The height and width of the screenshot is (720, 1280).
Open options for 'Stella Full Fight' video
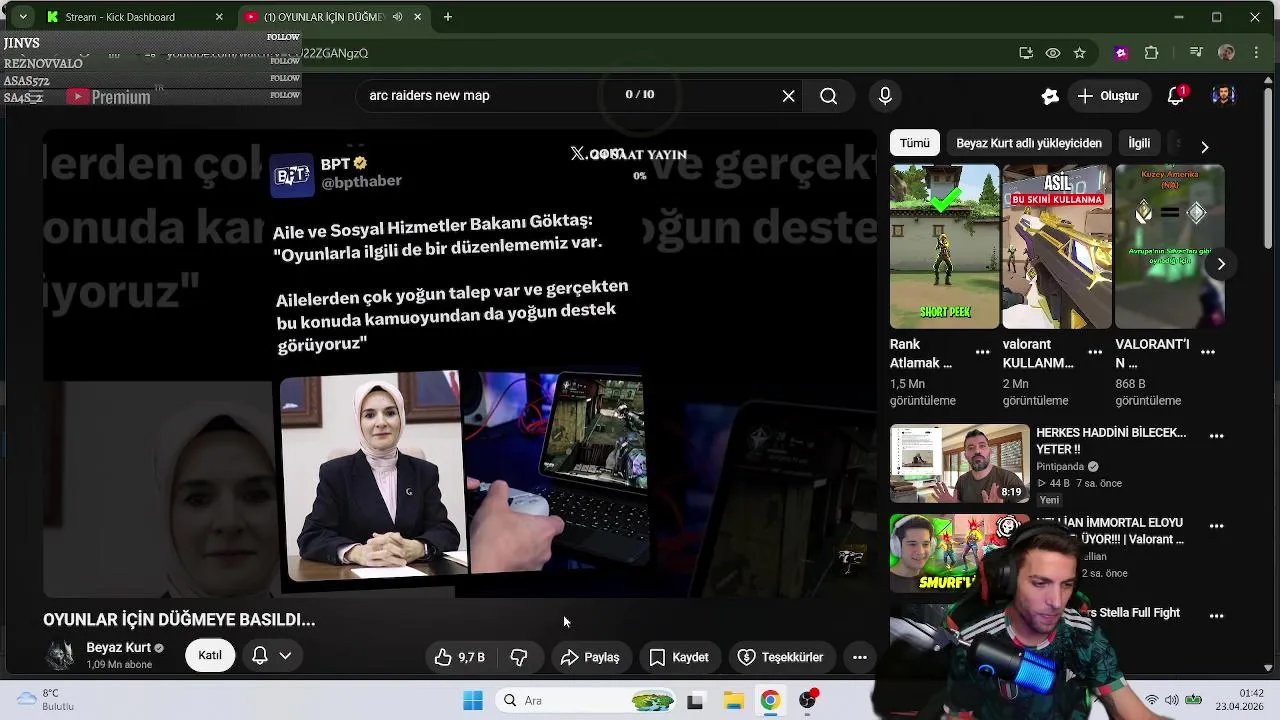1217,616
